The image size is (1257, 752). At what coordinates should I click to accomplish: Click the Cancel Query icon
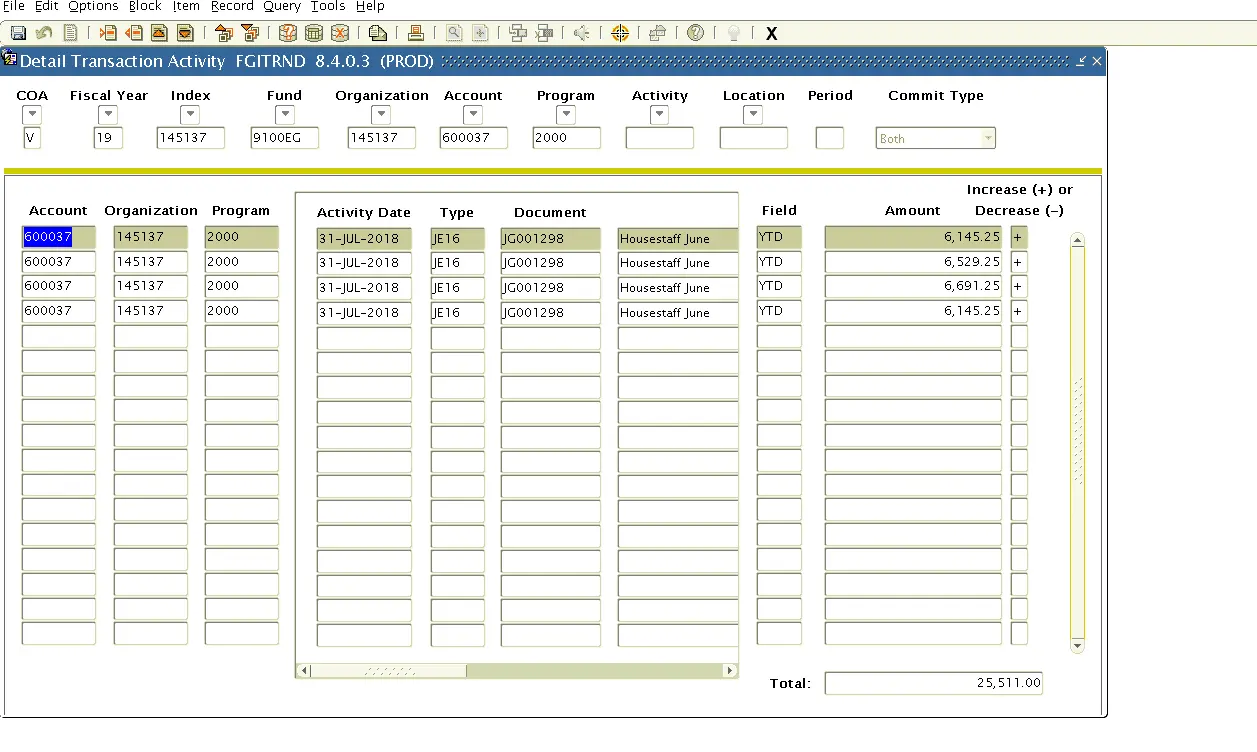point(340,33)
